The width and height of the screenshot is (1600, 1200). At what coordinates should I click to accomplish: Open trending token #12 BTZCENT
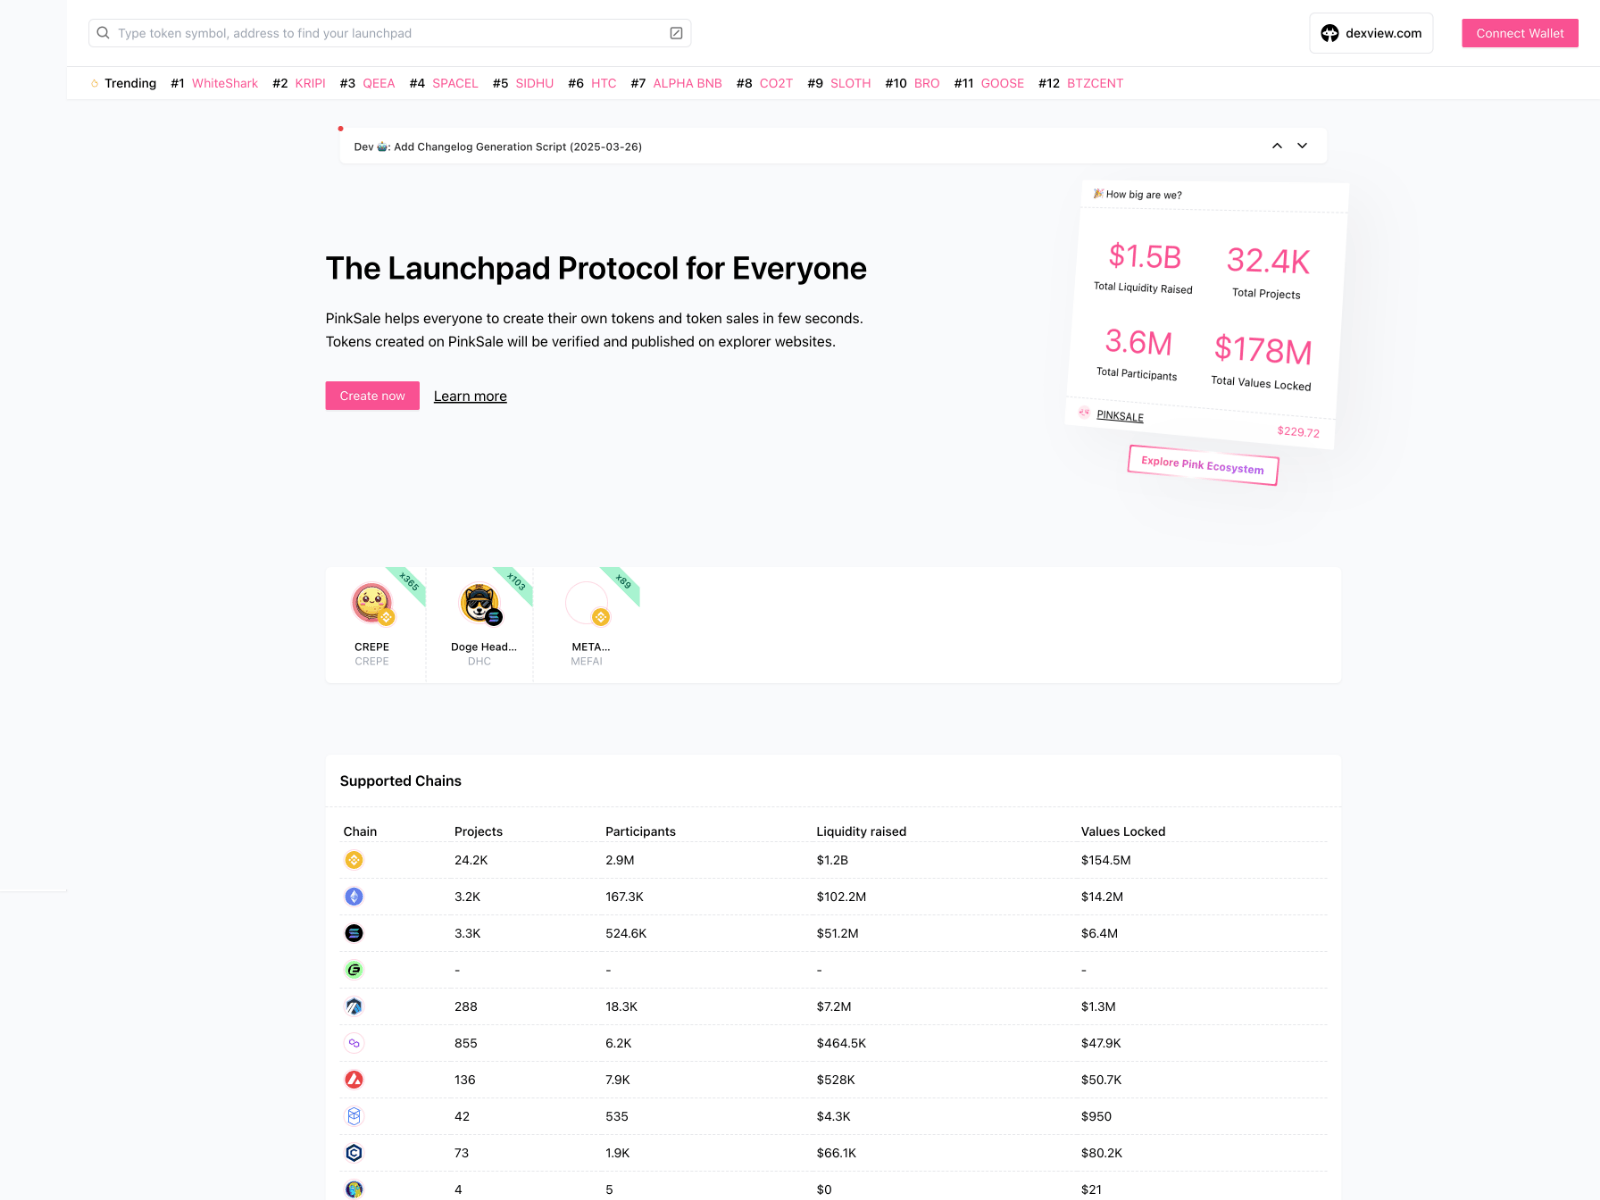pos(1094,83)
